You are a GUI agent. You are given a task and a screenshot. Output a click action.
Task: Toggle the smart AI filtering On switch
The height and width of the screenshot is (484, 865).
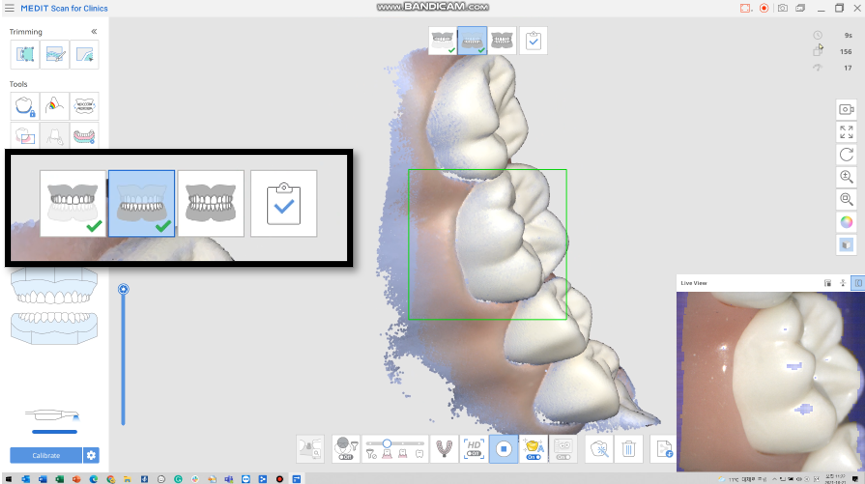coord(533,449)
